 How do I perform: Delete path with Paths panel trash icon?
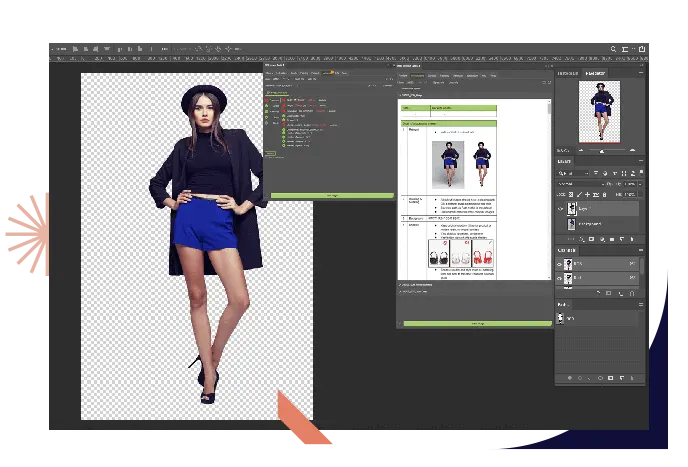(x=632, y=378)
